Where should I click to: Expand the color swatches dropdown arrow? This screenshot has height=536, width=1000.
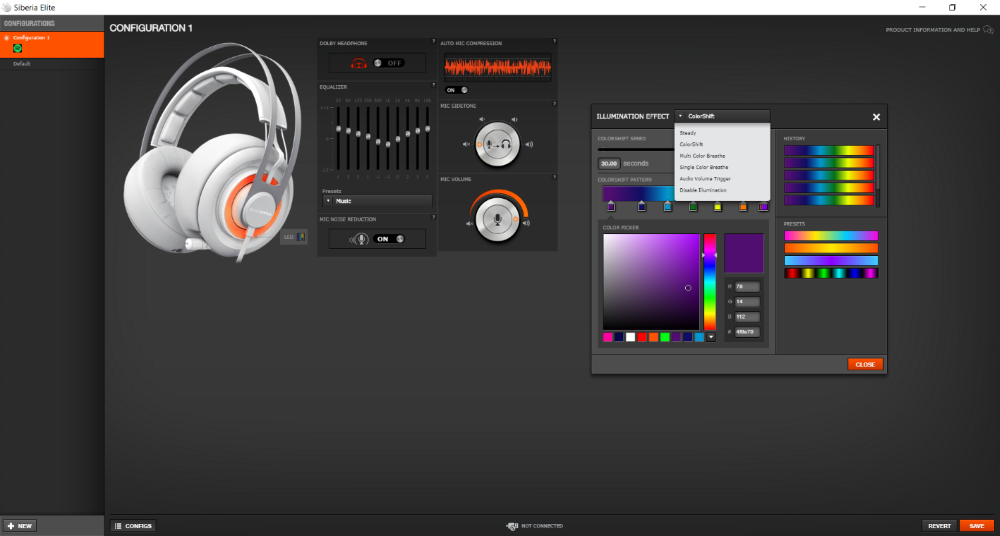click(711, 337)
